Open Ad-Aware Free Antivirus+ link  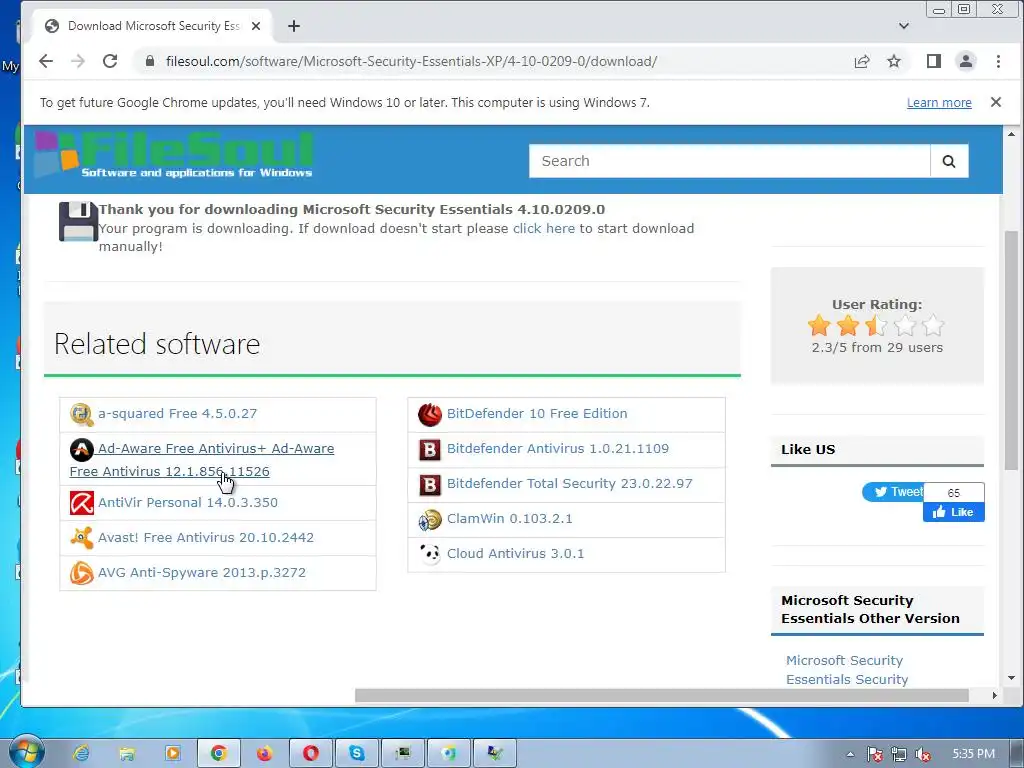tap(202, 460)
